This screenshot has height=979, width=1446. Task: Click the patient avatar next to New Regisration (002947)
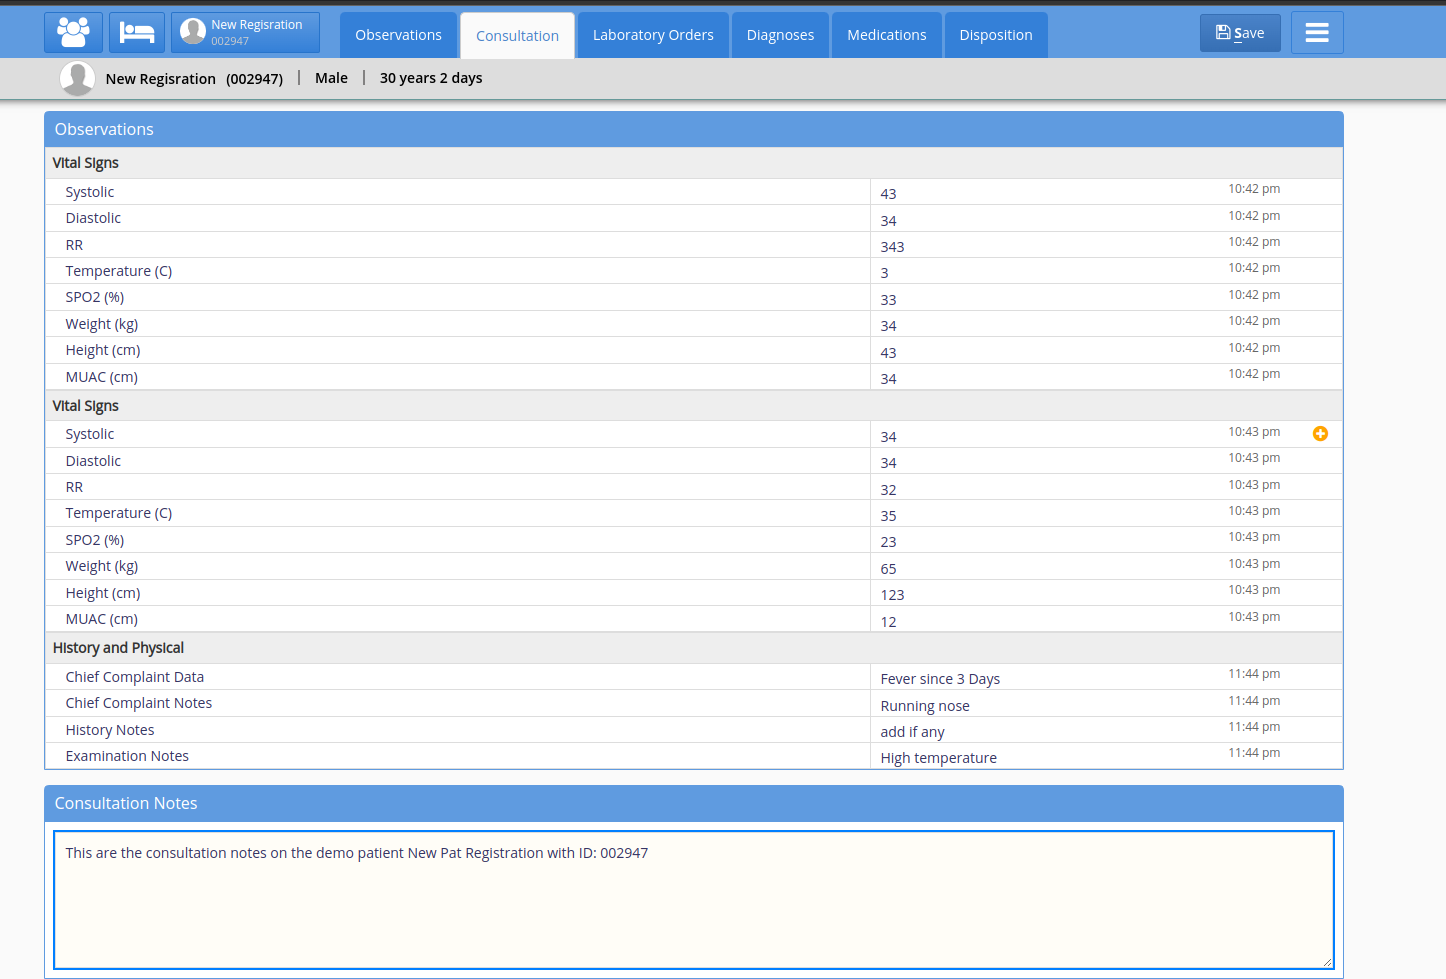(77, 78)
